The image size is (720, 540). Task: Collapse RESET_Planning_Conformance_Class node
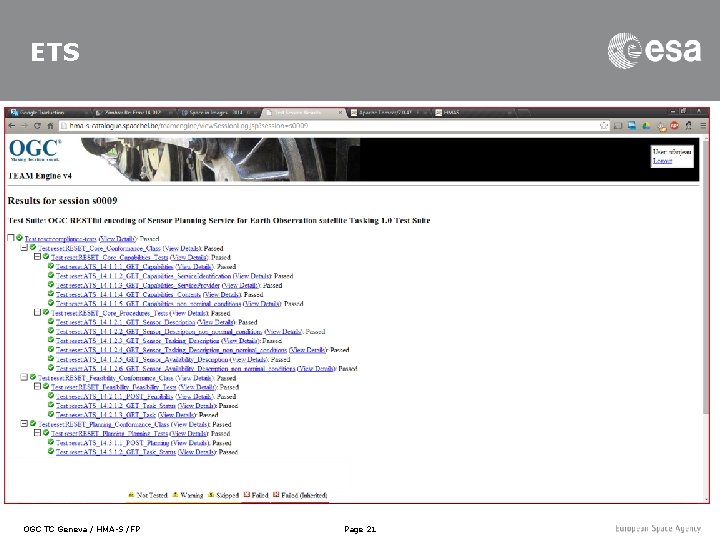[x=24, y=423]
